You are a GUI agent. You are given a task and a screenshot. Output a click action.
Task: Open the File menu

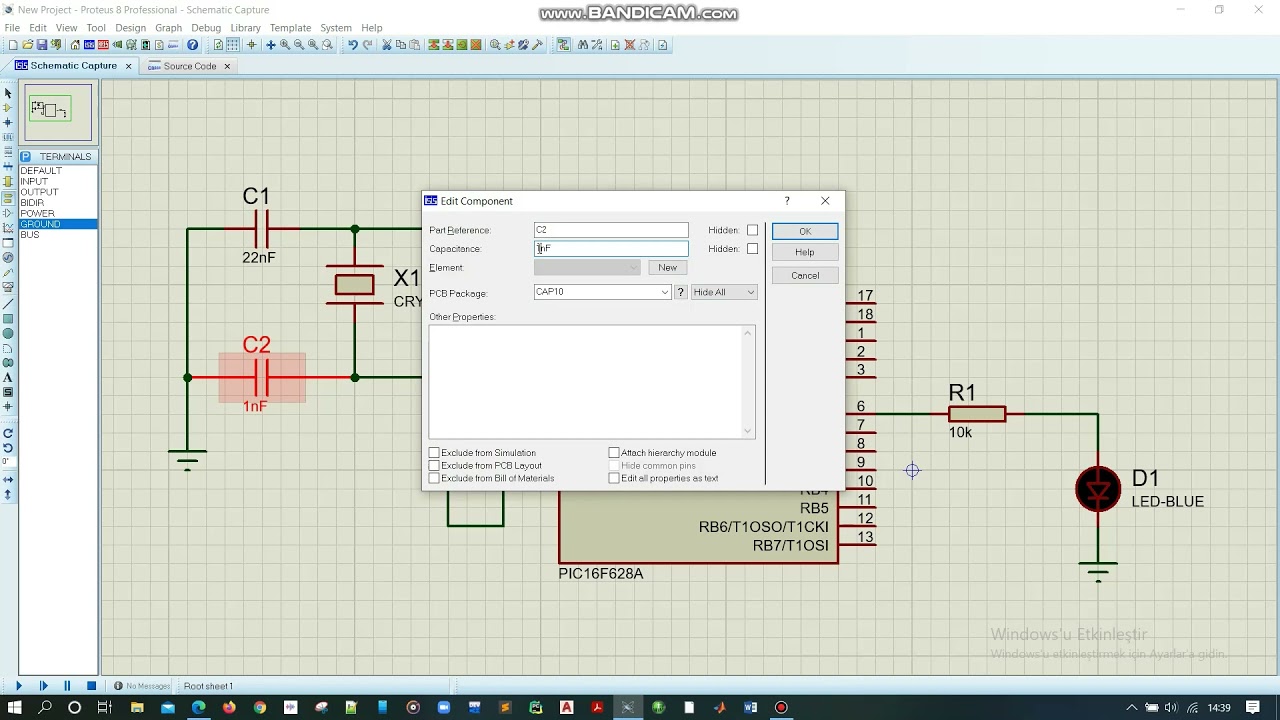coord(12,28)
